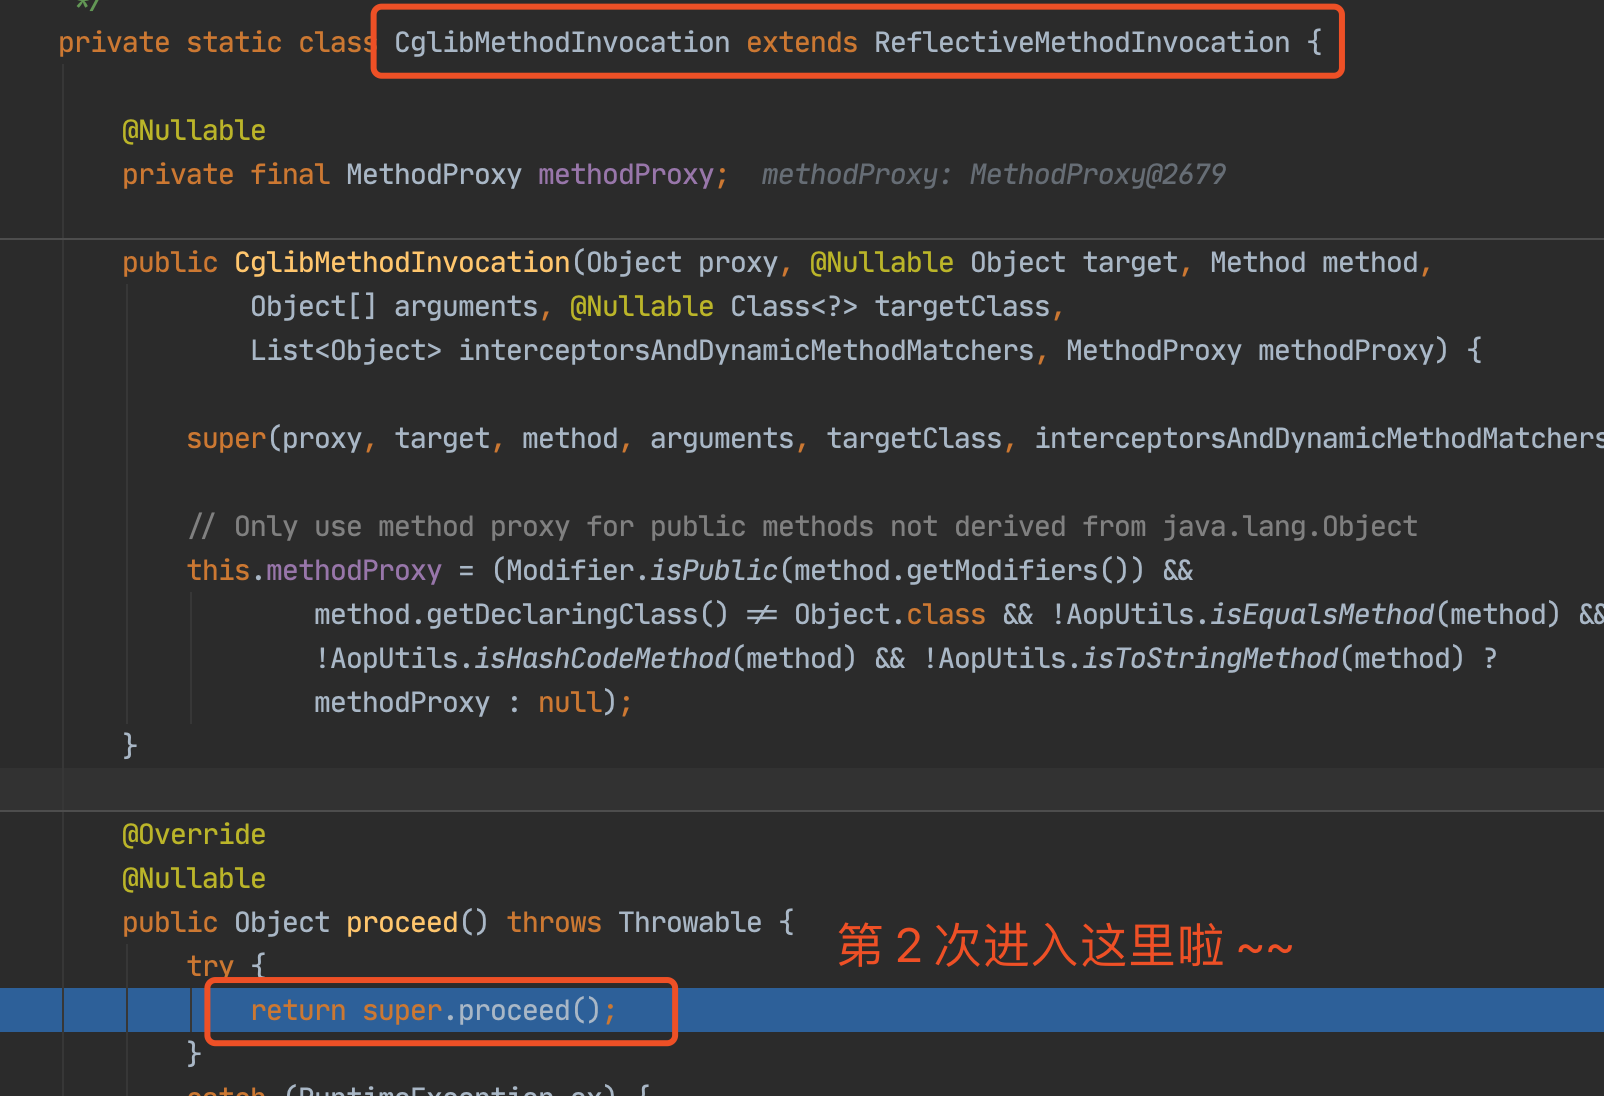Click the inline debug hint MethodProxy@2679

(1098, 174)
